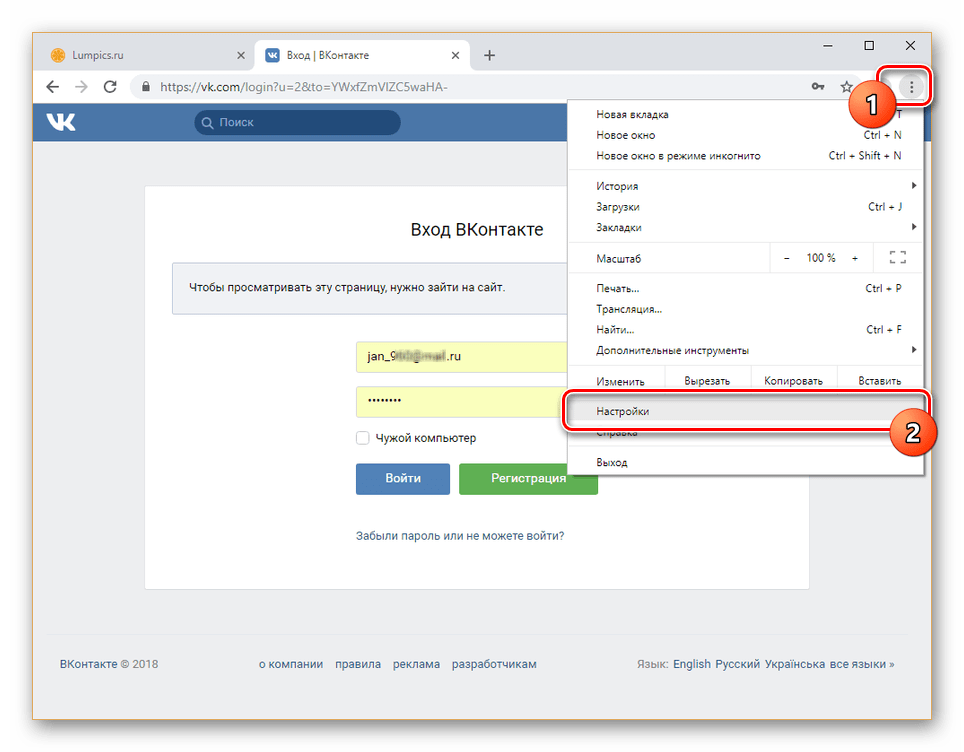The image size is (964, 752).
Task: Switch language to Українська
Action: [795, 664]
